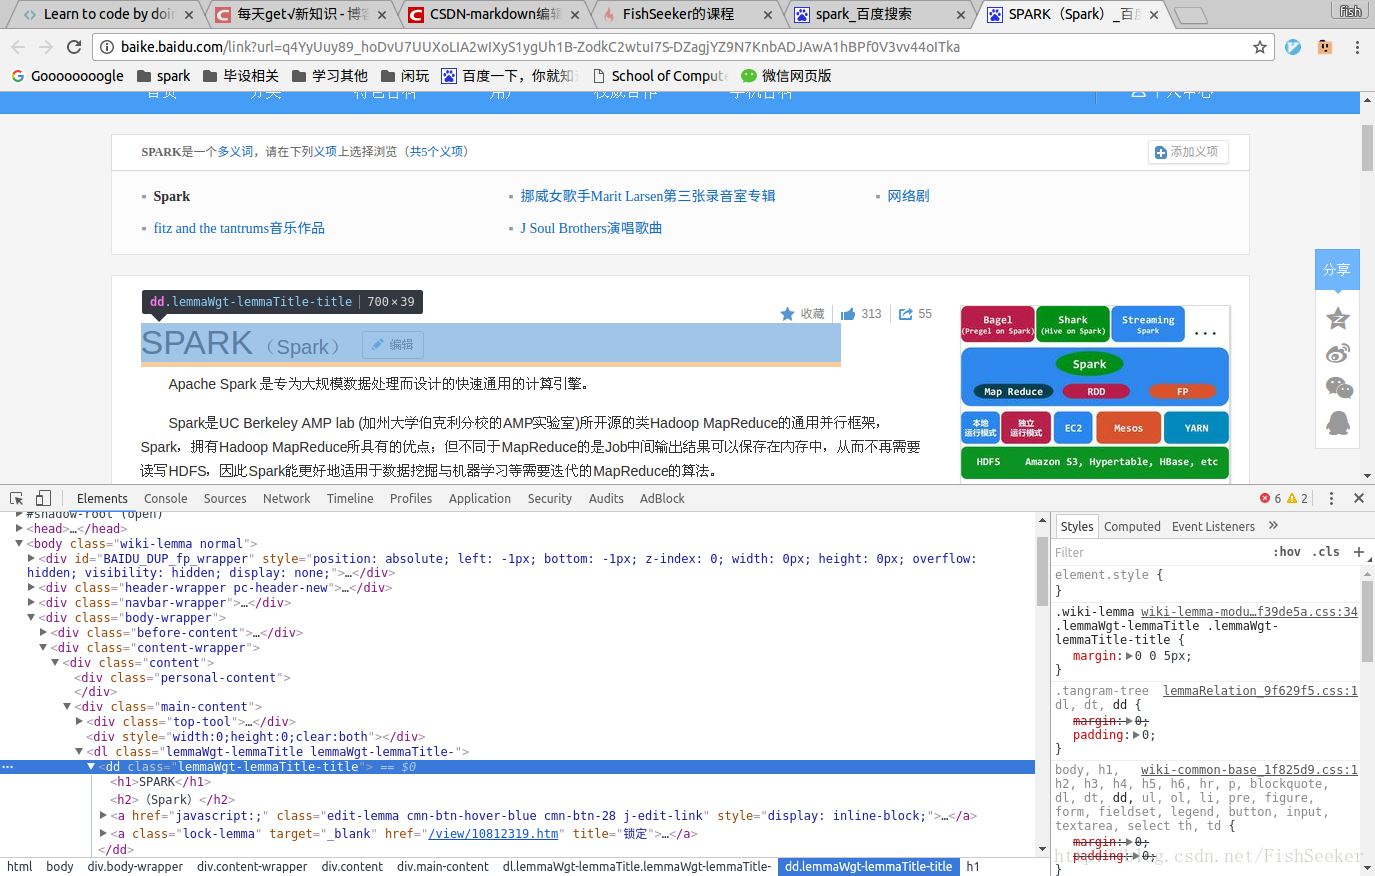Toggle the .cls class editor
The width and height of the screenshot is (1375, 876).
1326,552
